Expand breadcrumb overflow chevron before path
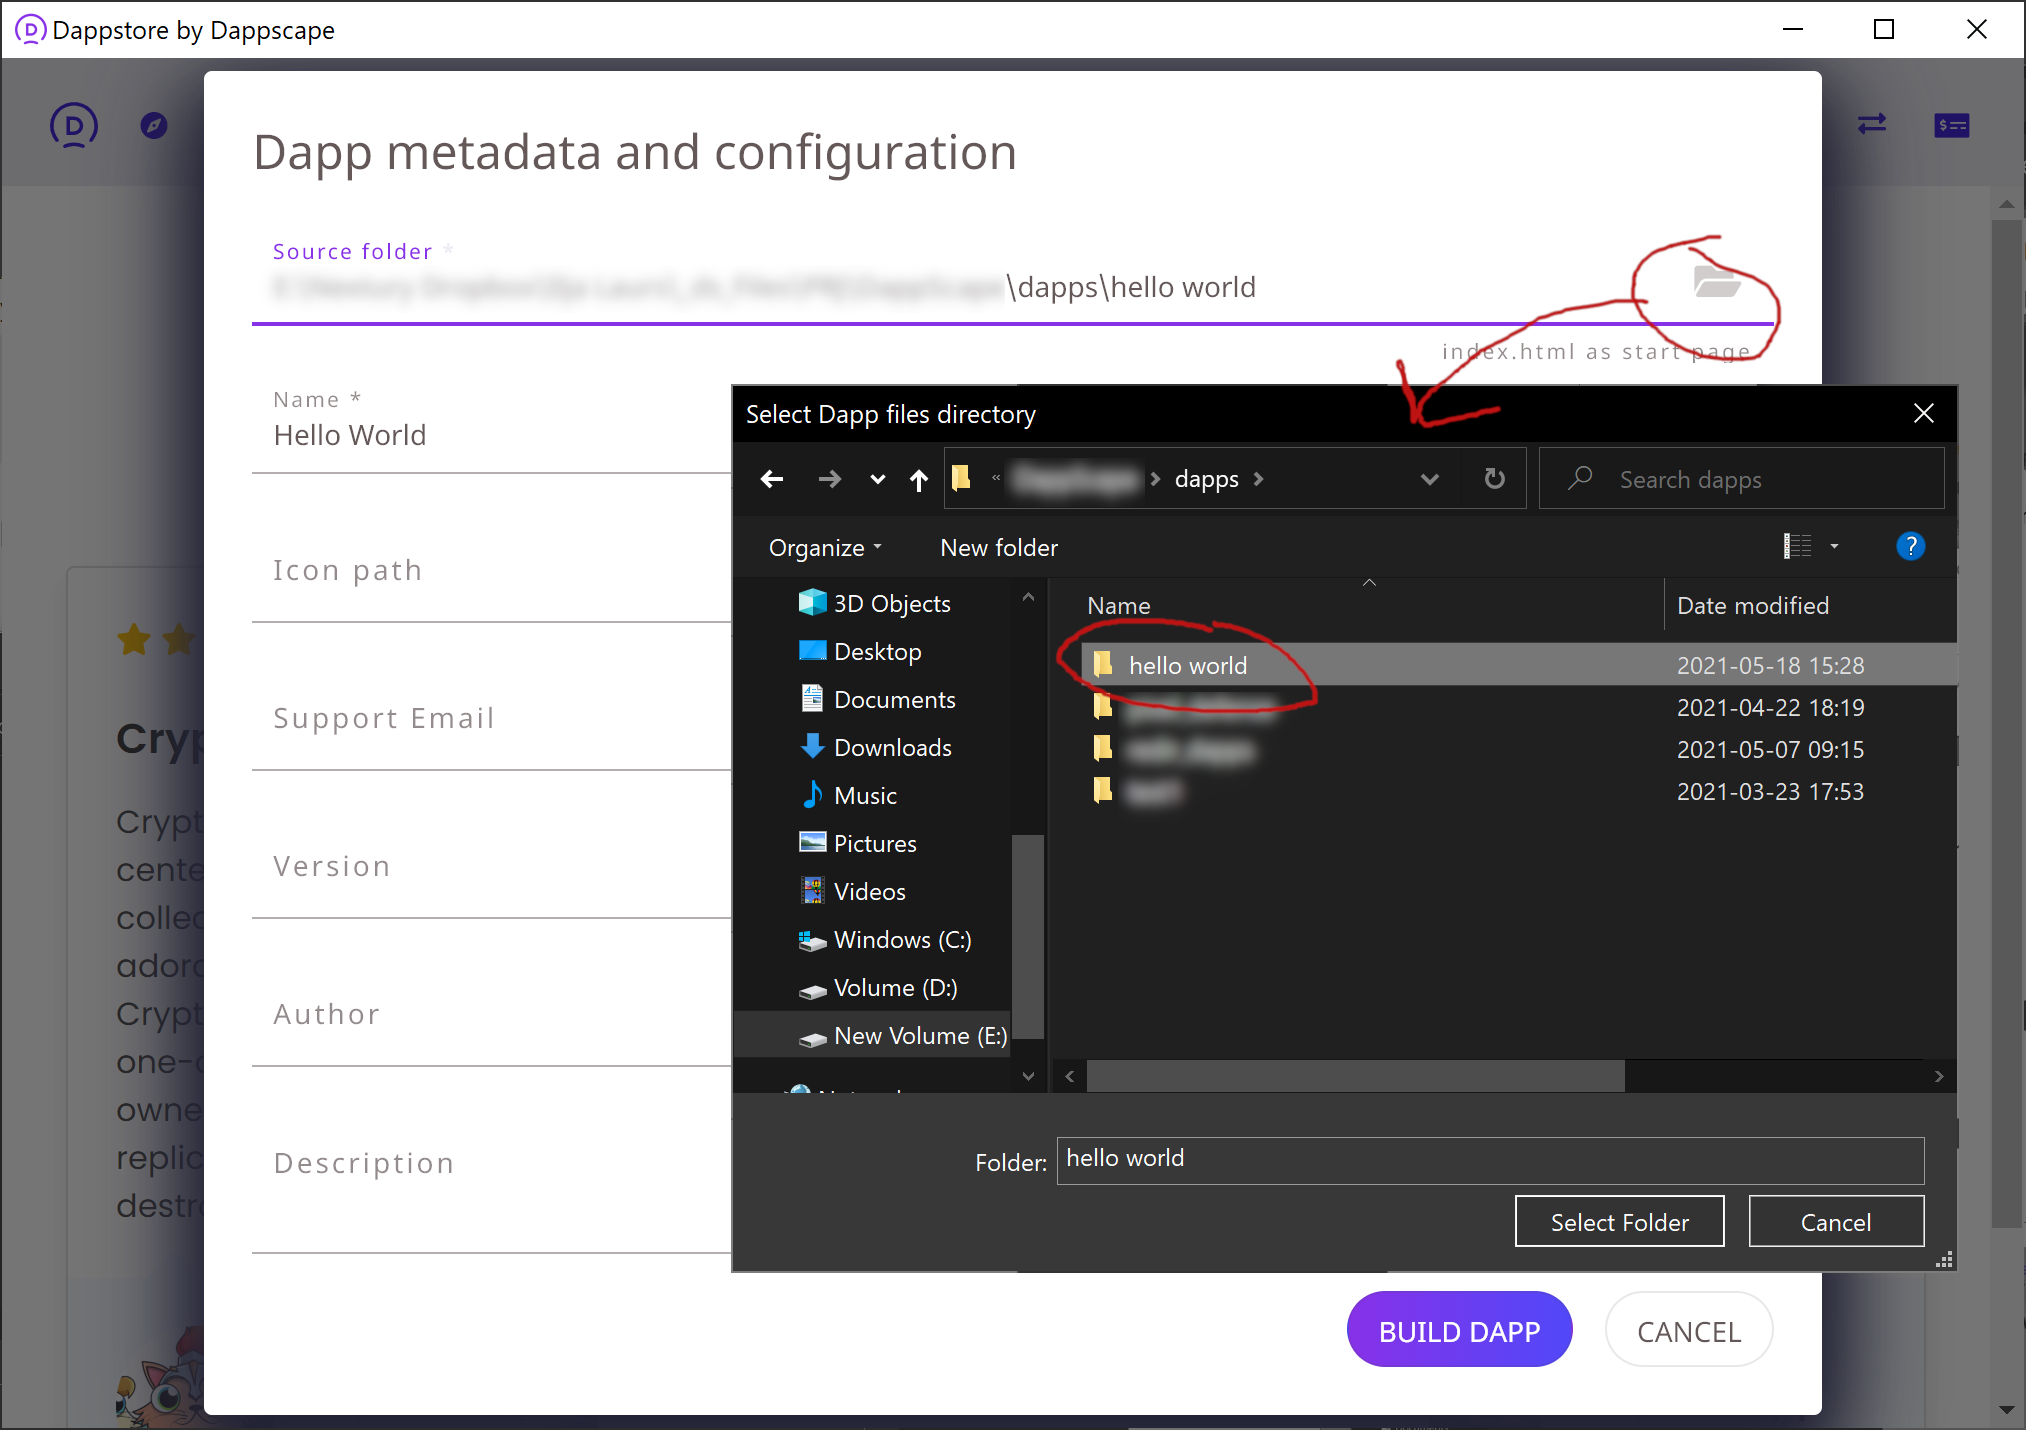2026x1430 pixels. point(996,479)
